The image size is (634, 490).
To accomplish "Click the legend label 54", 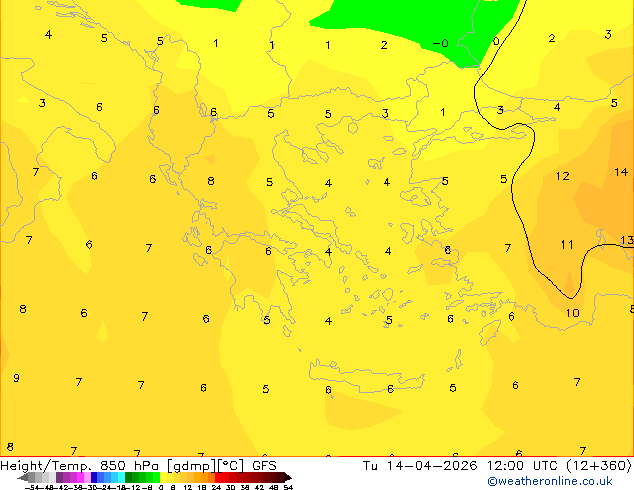I will click(288, 487).
